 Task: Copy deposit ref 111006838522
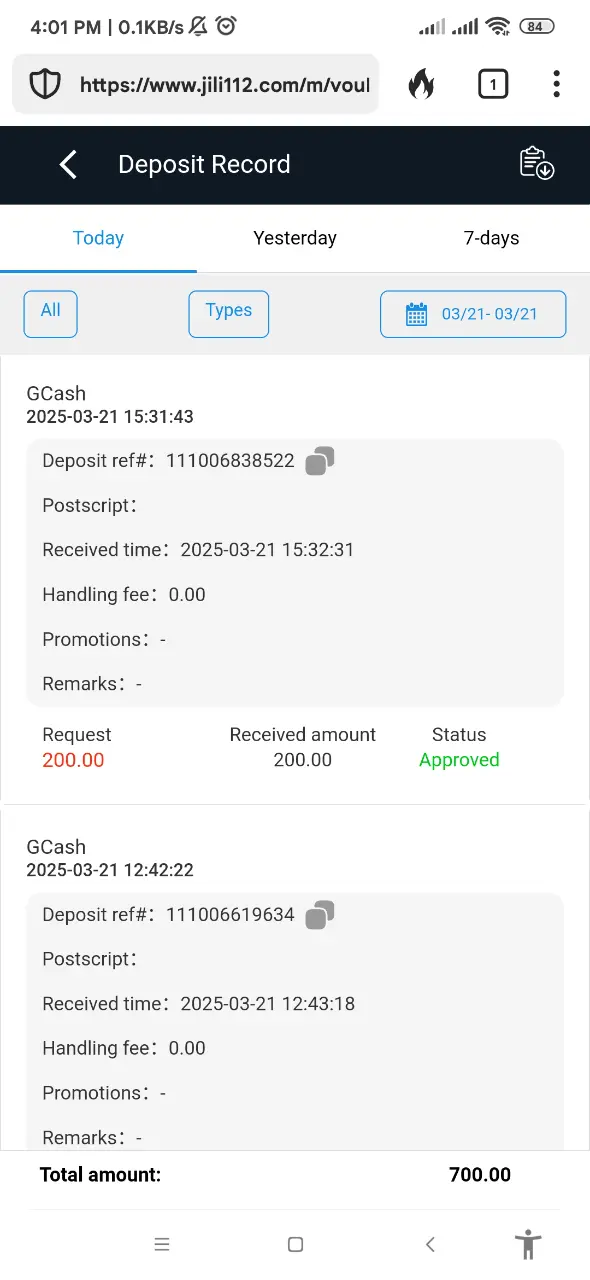coord(320,461)
